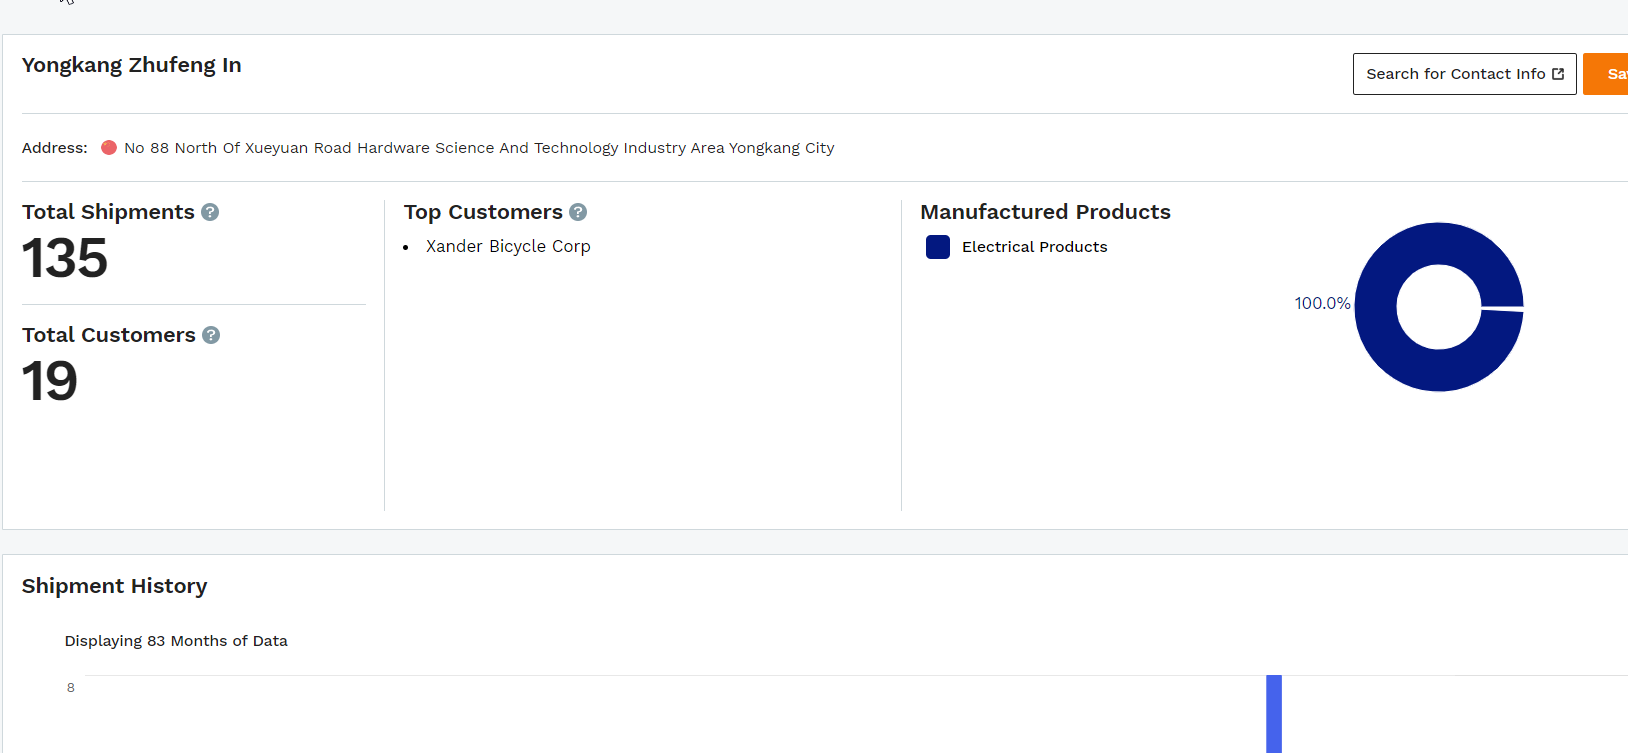Click the Shipment History section heading
Screen dimensions: 1628x753
(x=115, y=586)
